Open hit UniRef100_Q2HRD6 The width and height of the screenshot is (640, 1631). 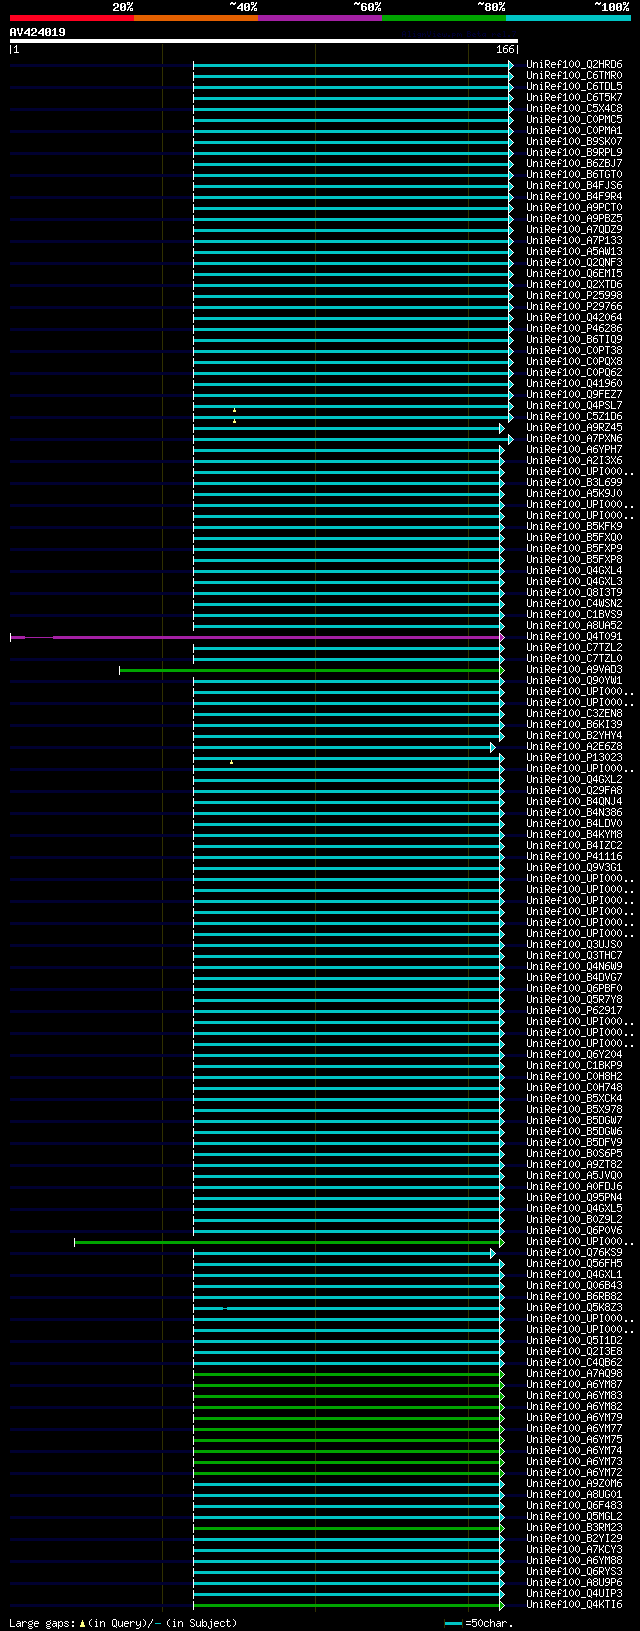[574, 65]
